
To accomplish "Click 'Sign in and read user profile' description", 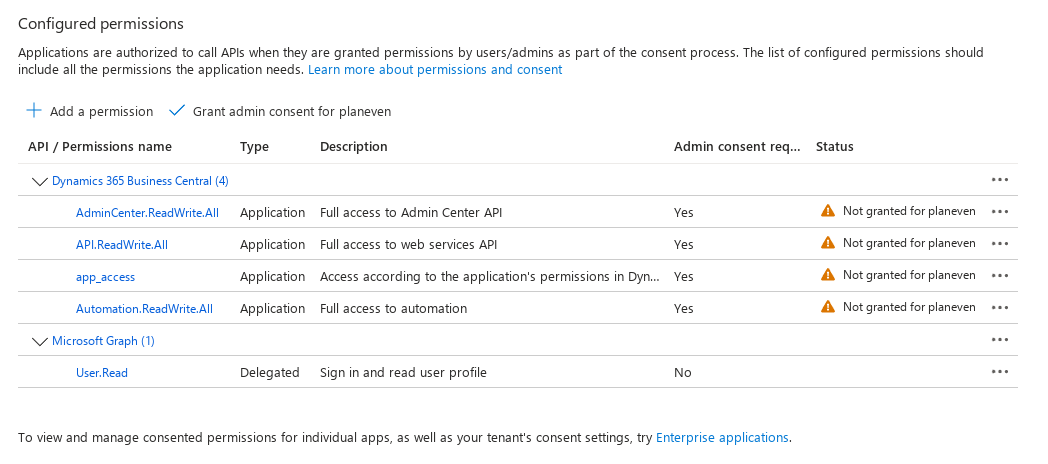I will click(x=403, y=373).
